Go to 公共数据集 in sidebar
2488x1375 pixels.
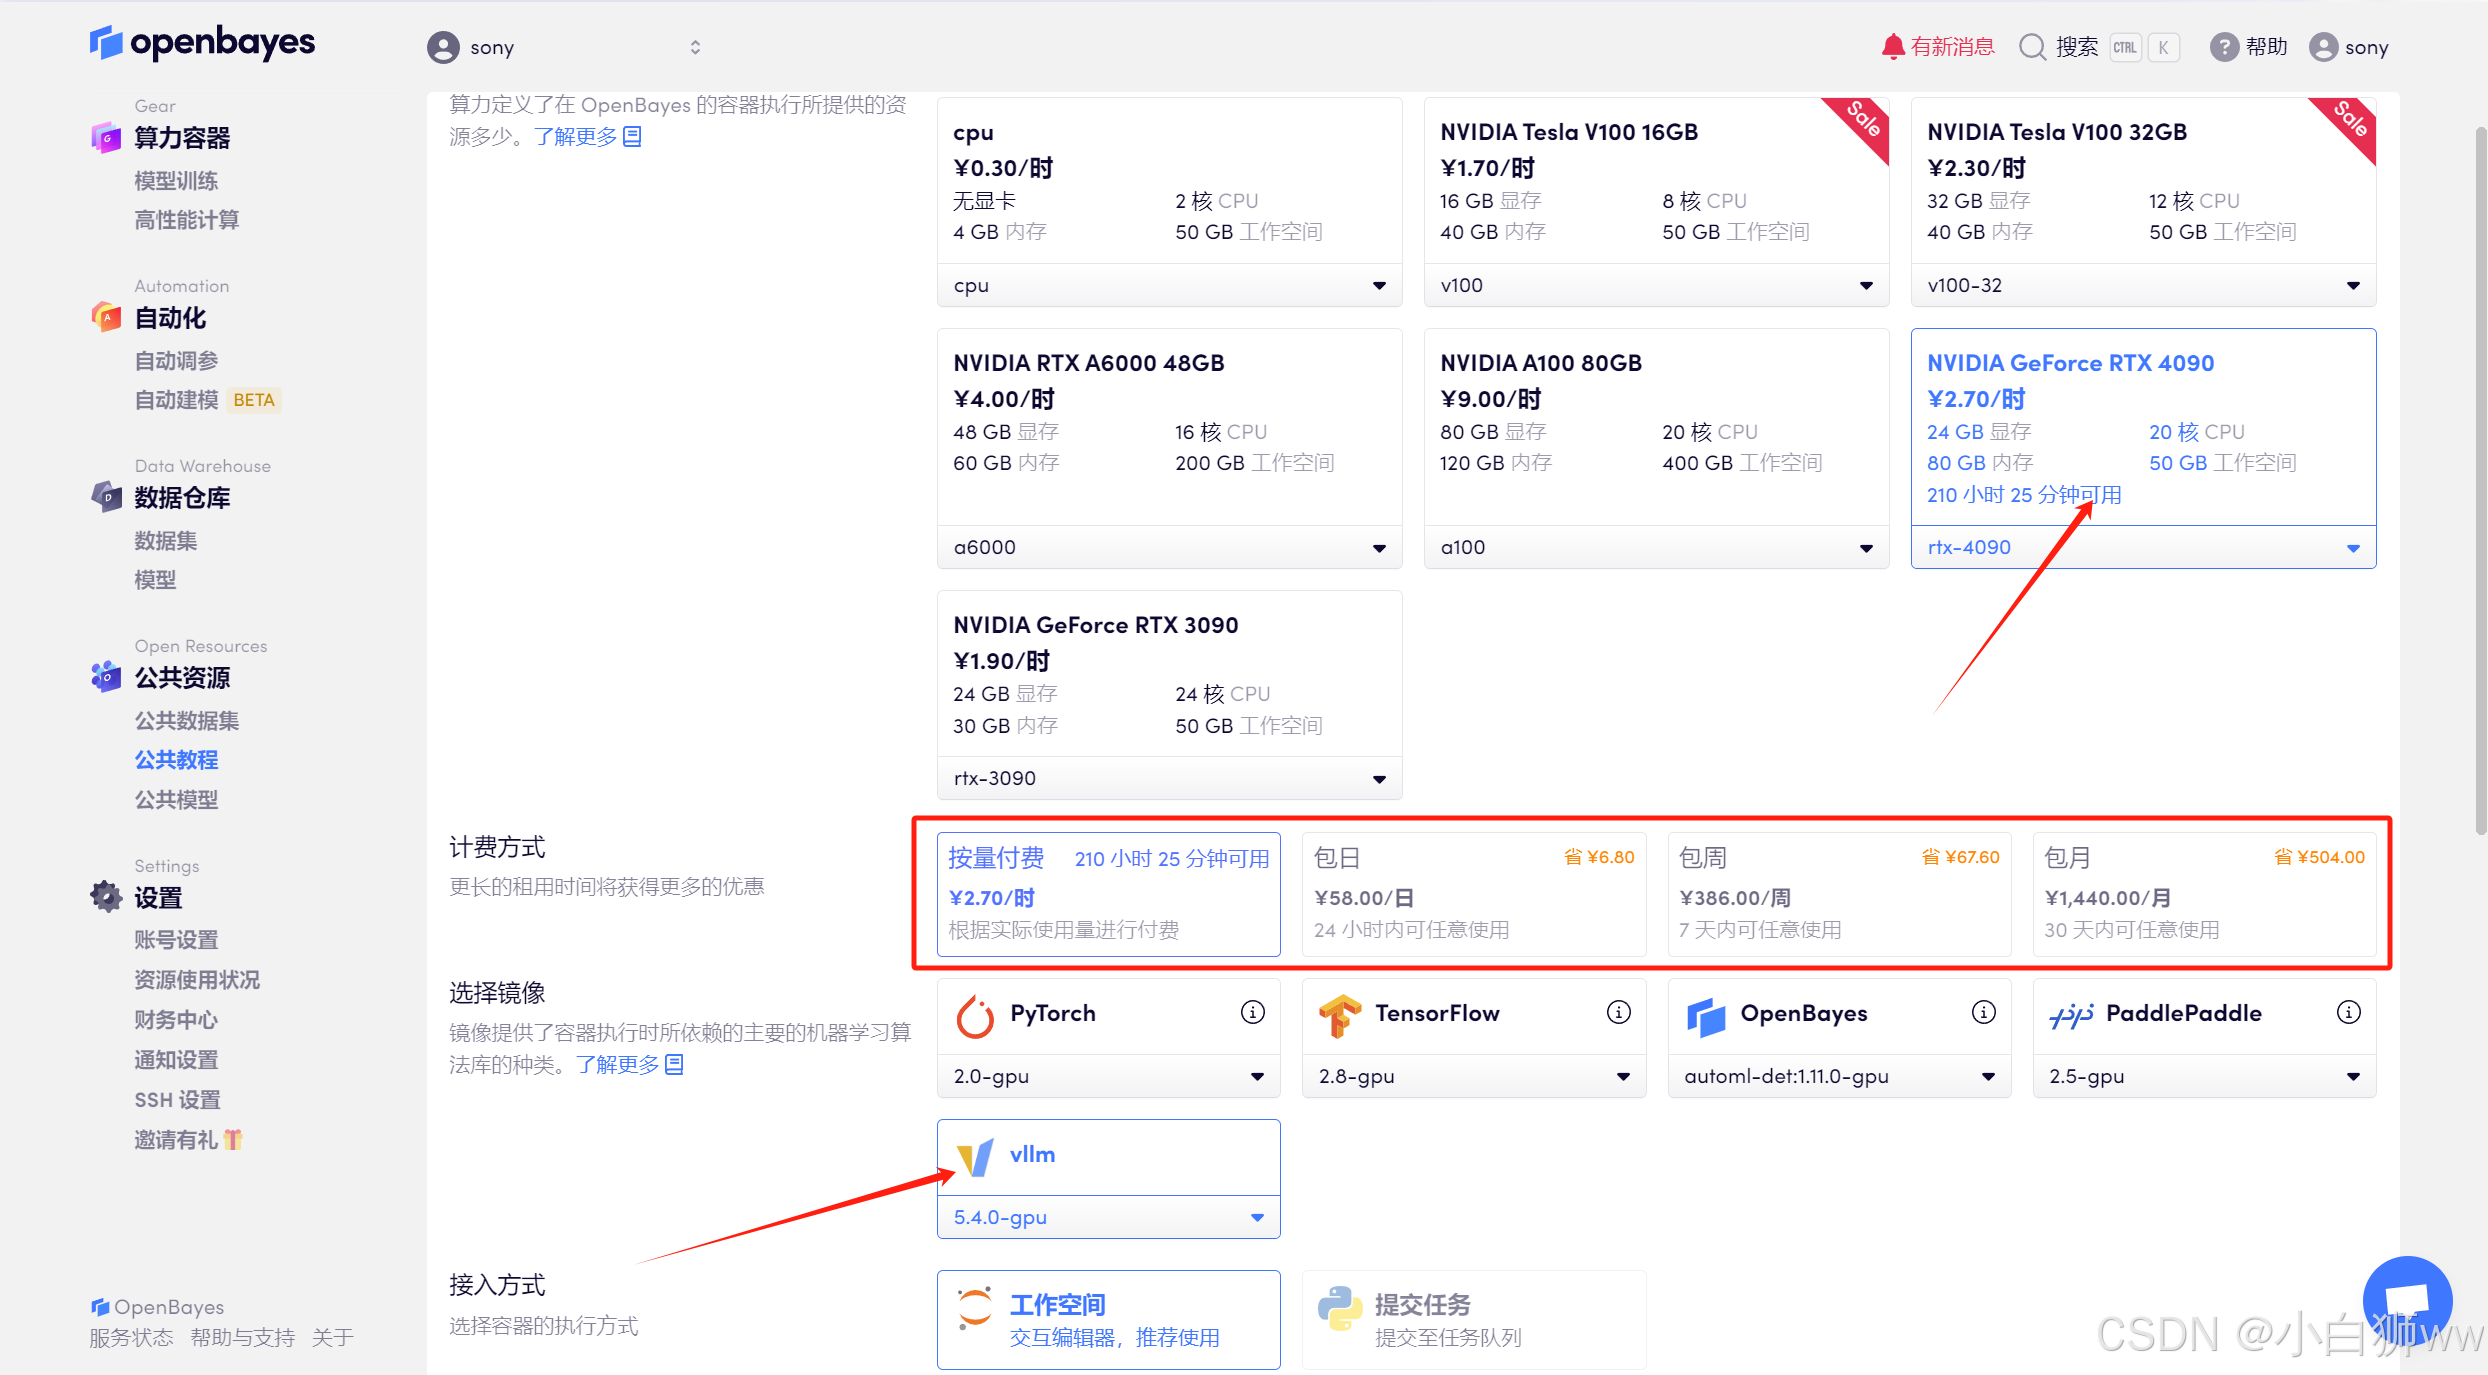(187, 720)
